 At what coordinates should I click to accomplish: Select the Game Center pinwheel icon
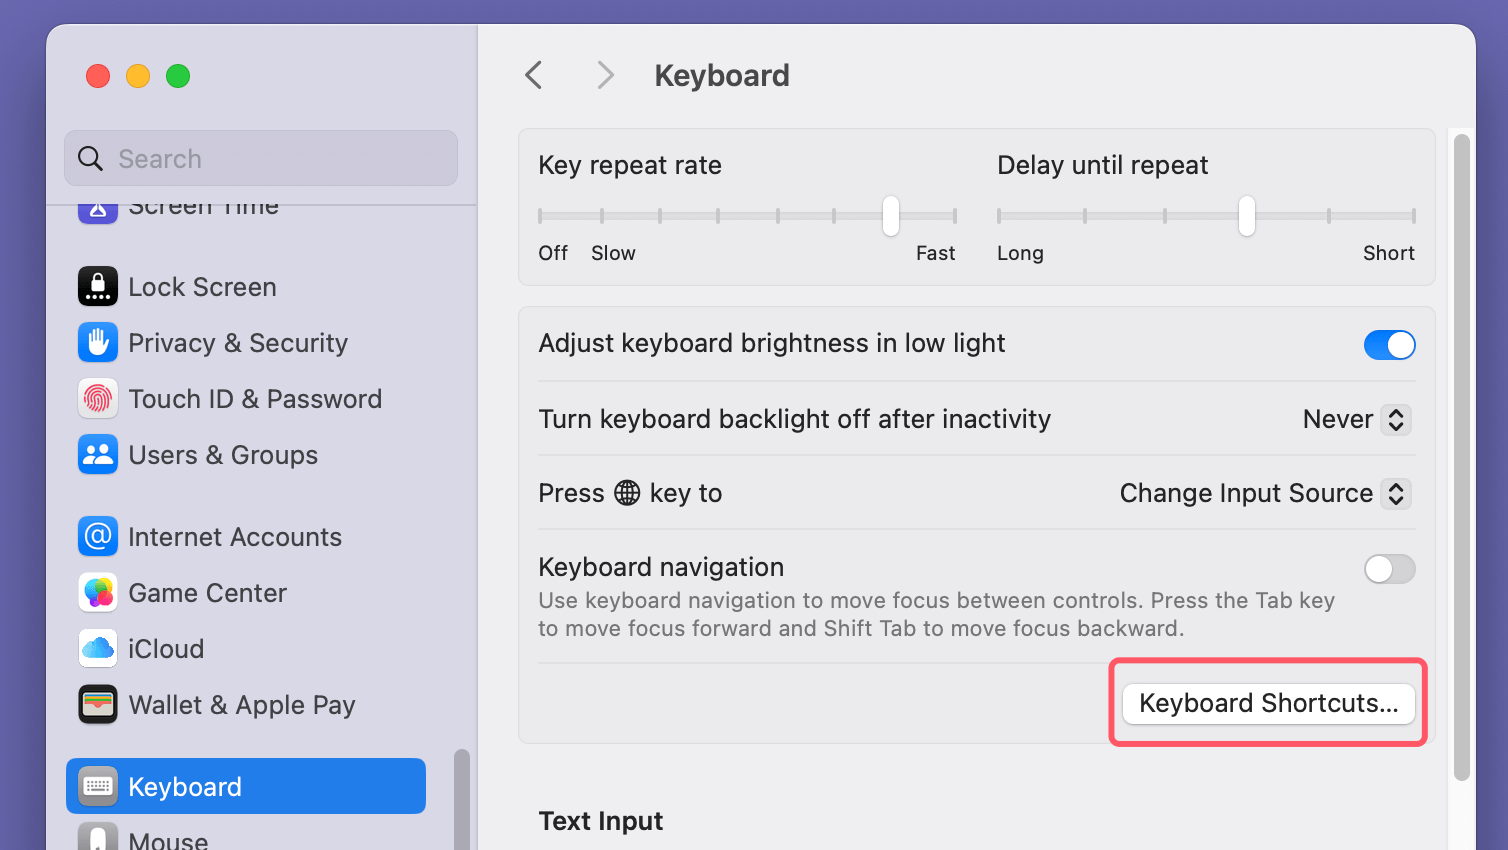pos(97,592)
